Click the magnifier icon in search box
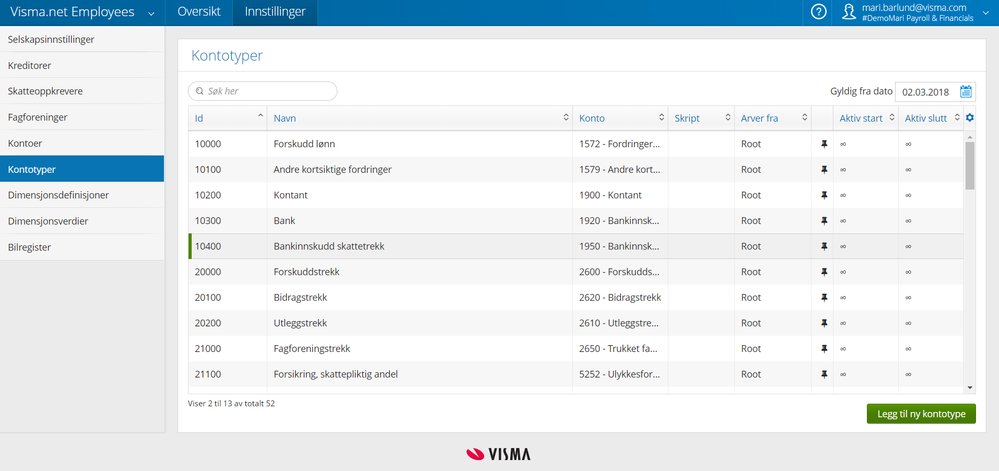The image size is (999, 471). point(199,92)
